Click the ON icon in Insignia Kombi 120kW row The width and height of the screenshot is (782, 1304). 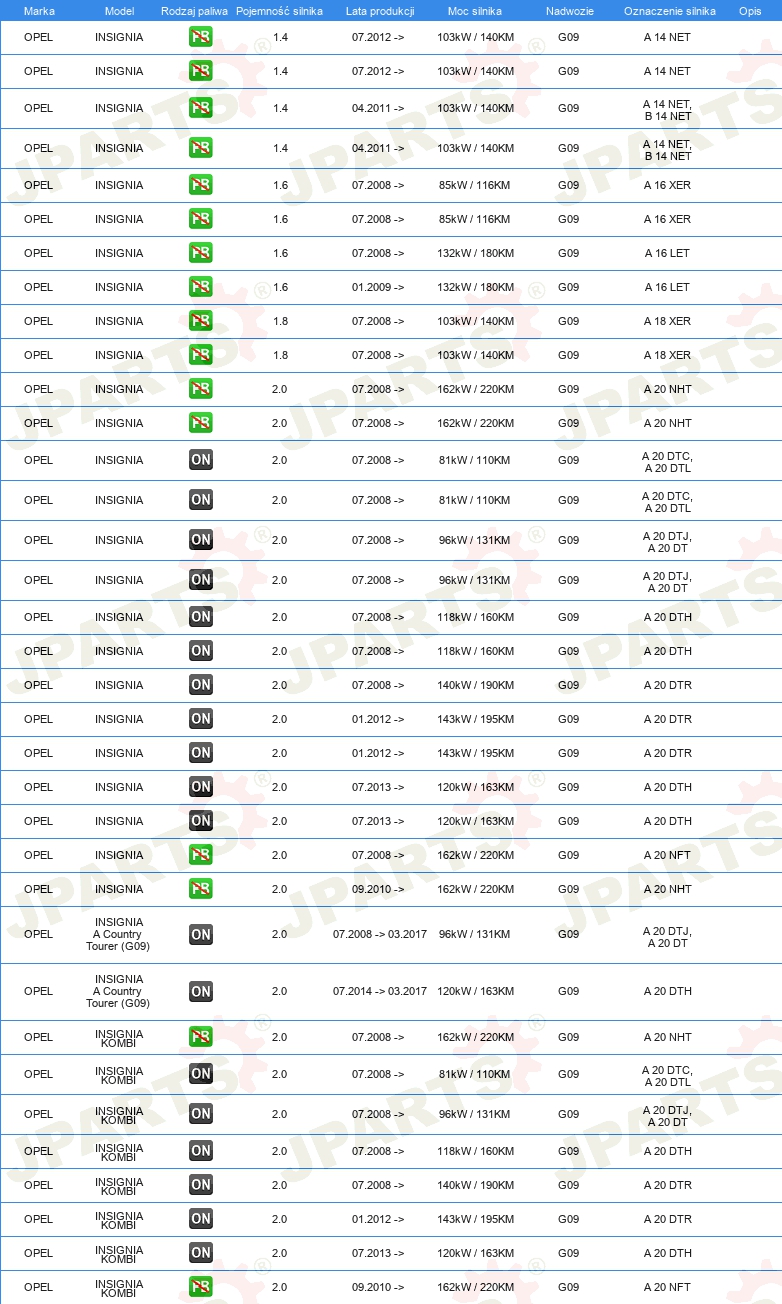[201, 1253]
